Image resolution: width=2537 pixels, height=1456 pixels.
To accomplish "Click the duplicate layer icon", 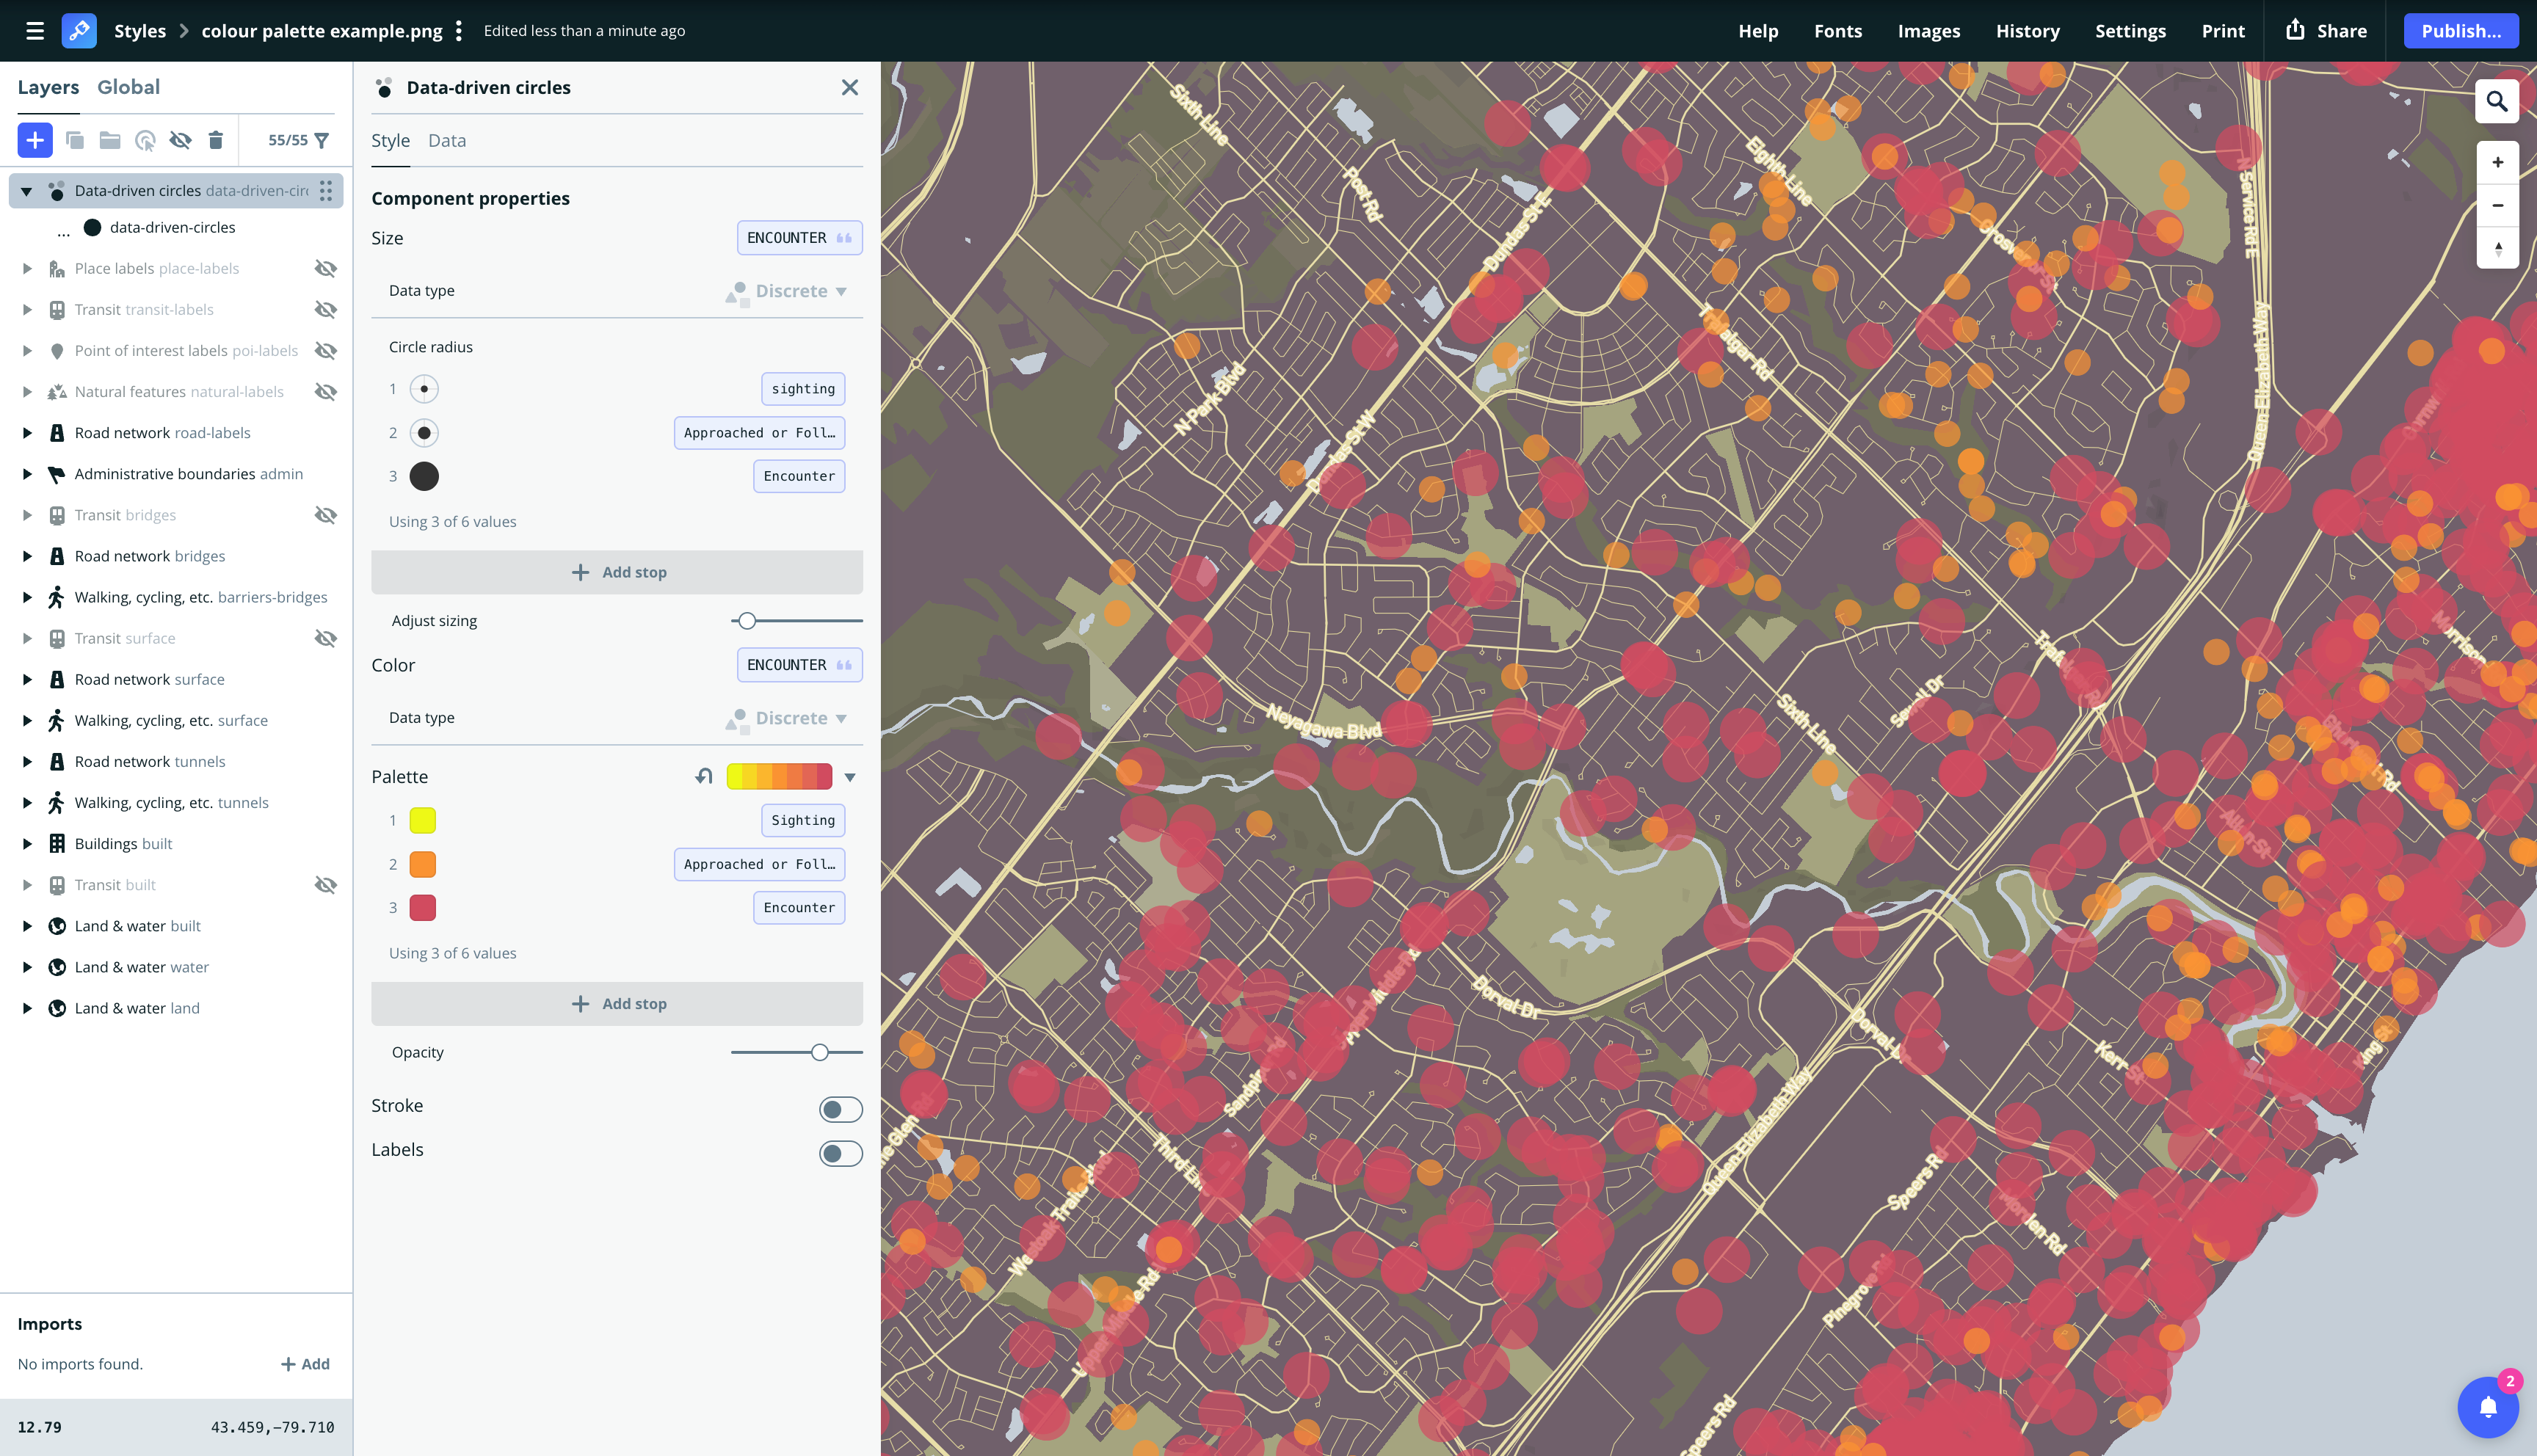I will point(75,140).
